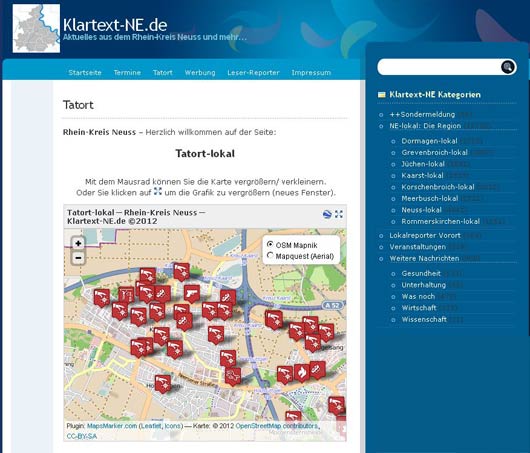Image resolution: width=530 pixels, height=453 pixels.
Task: Open the lone marker below Neersener Straße
Action: (x=163, y=383)
